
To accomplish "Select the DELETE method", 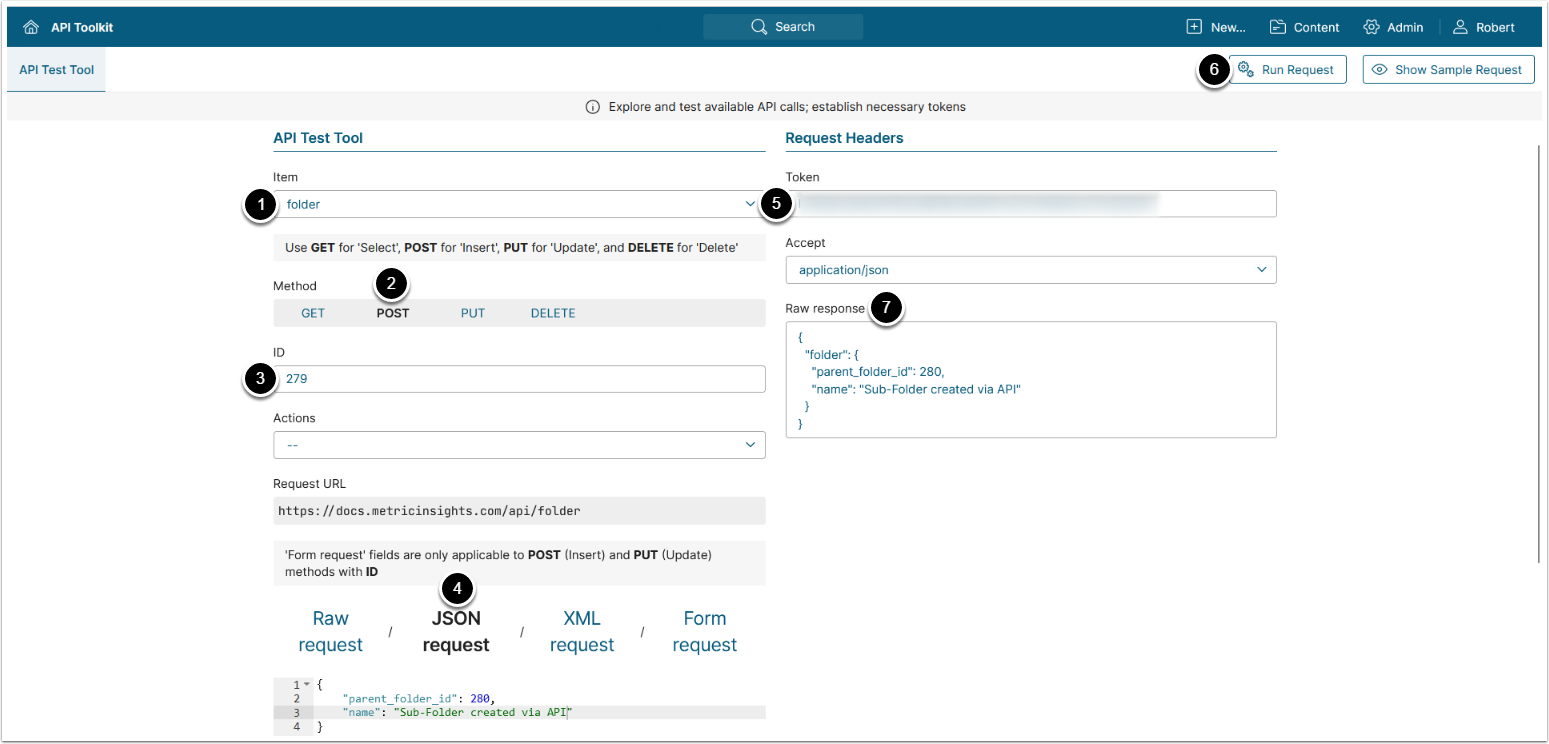I will pos(553,313).
